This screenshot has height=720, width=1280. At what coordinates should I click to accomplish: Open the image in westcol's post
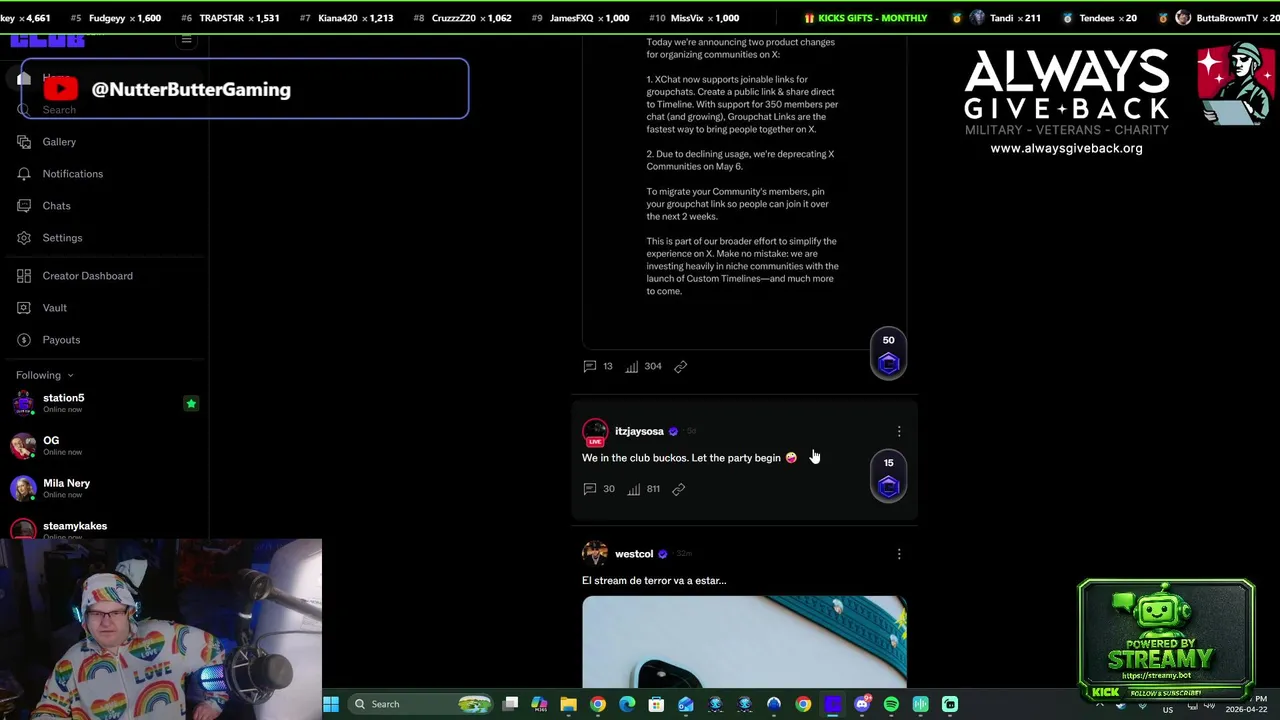coord(744,642)
